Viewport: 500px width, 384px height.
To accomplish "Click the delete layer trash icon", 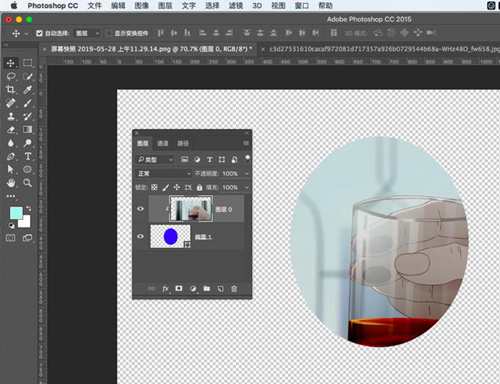I will point(234,289).
